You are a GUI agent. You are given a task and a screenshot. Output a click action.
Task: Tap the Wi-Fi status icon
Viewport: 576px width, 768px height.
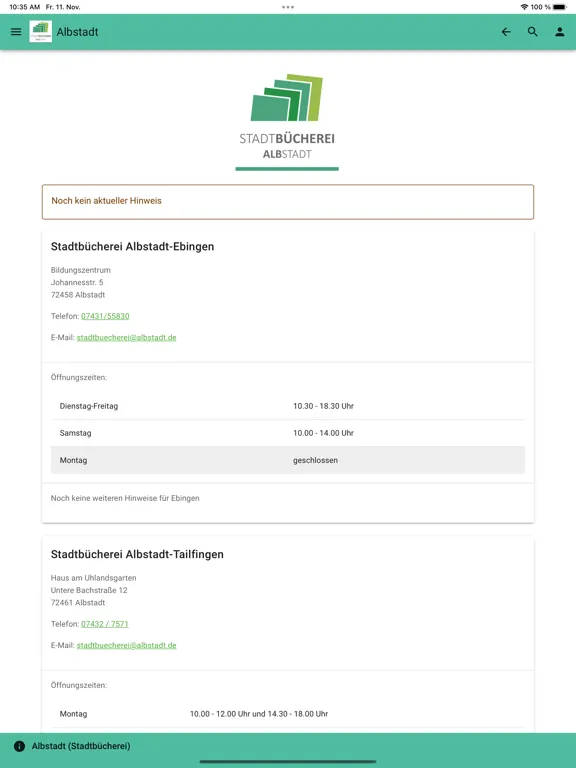[x=524, y=7]
